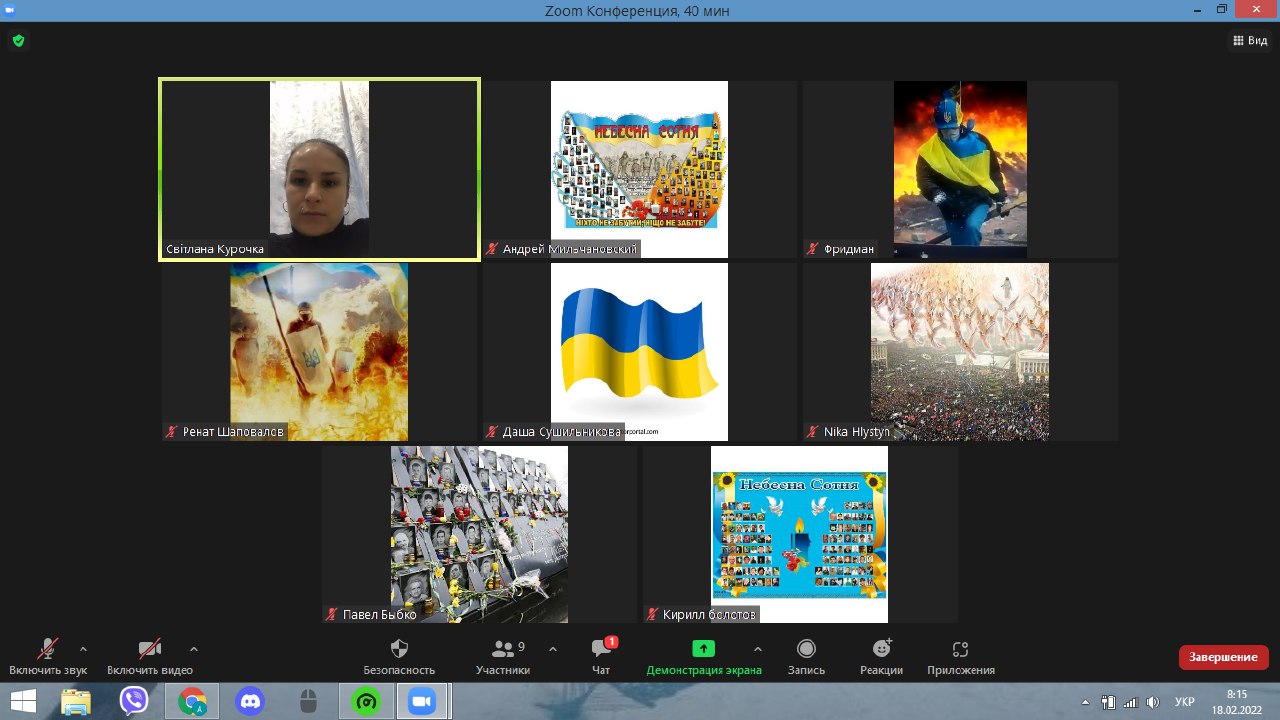Click muted mic icon beside Андрей Мильчановский

[x=492, y=249]
